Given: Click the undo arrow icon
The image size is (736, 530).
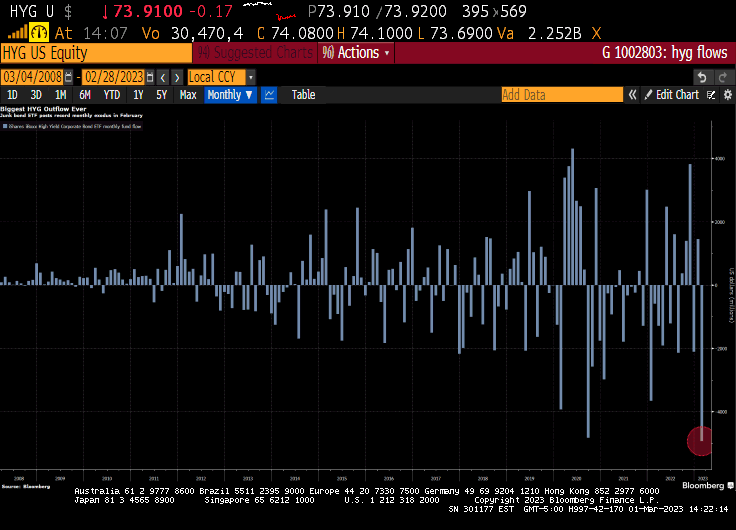Looking at the screenshot, I should (703, 77).
